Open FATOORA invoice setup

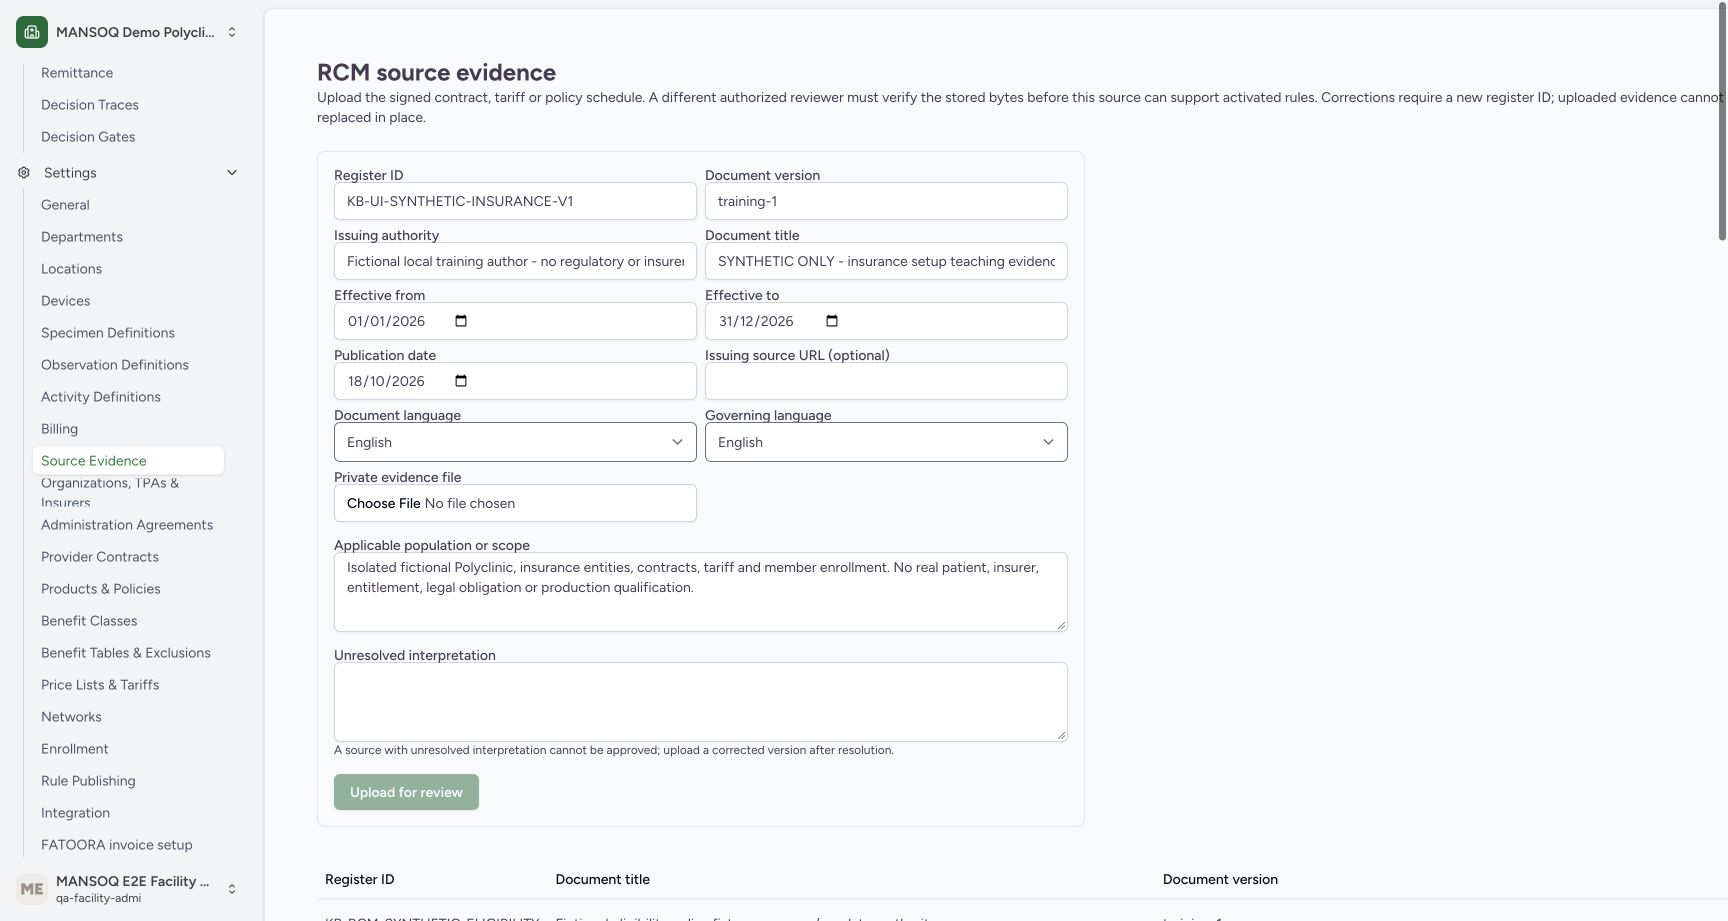click(x=117, y=845)
